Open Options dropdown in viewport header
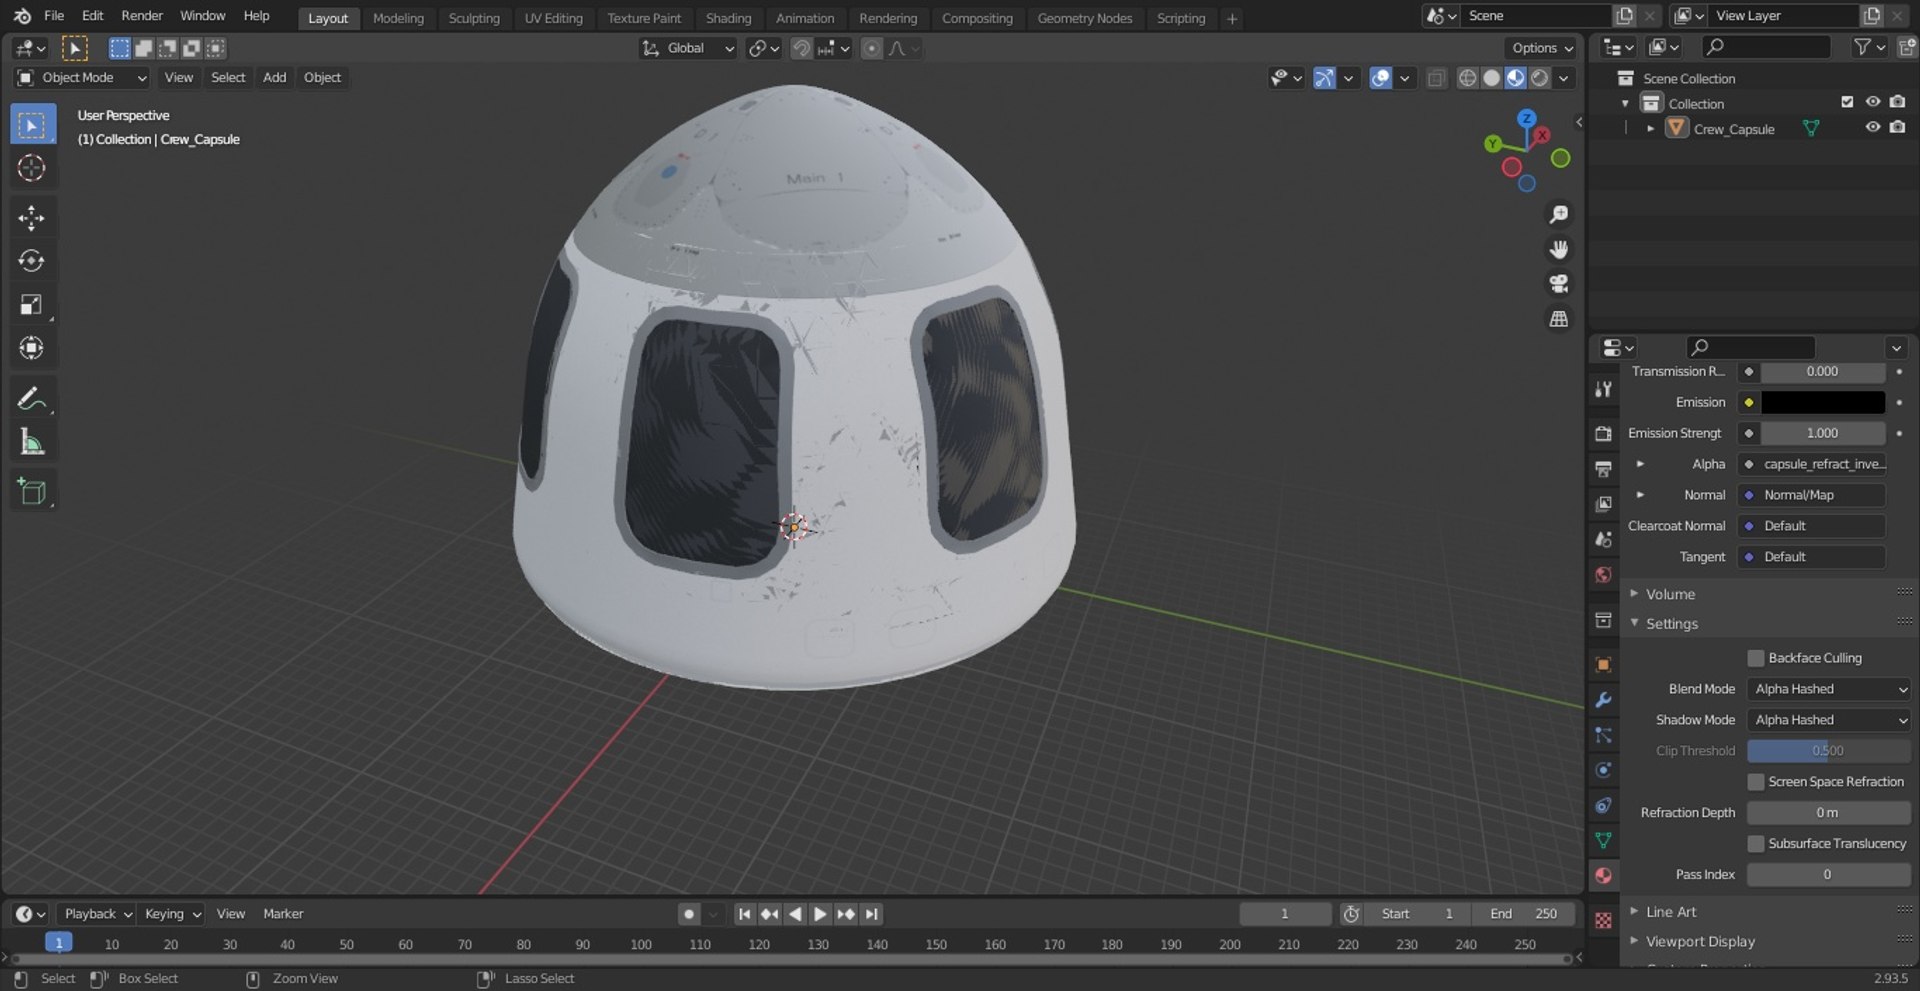1920x991 pixels. click(1541, 48)
